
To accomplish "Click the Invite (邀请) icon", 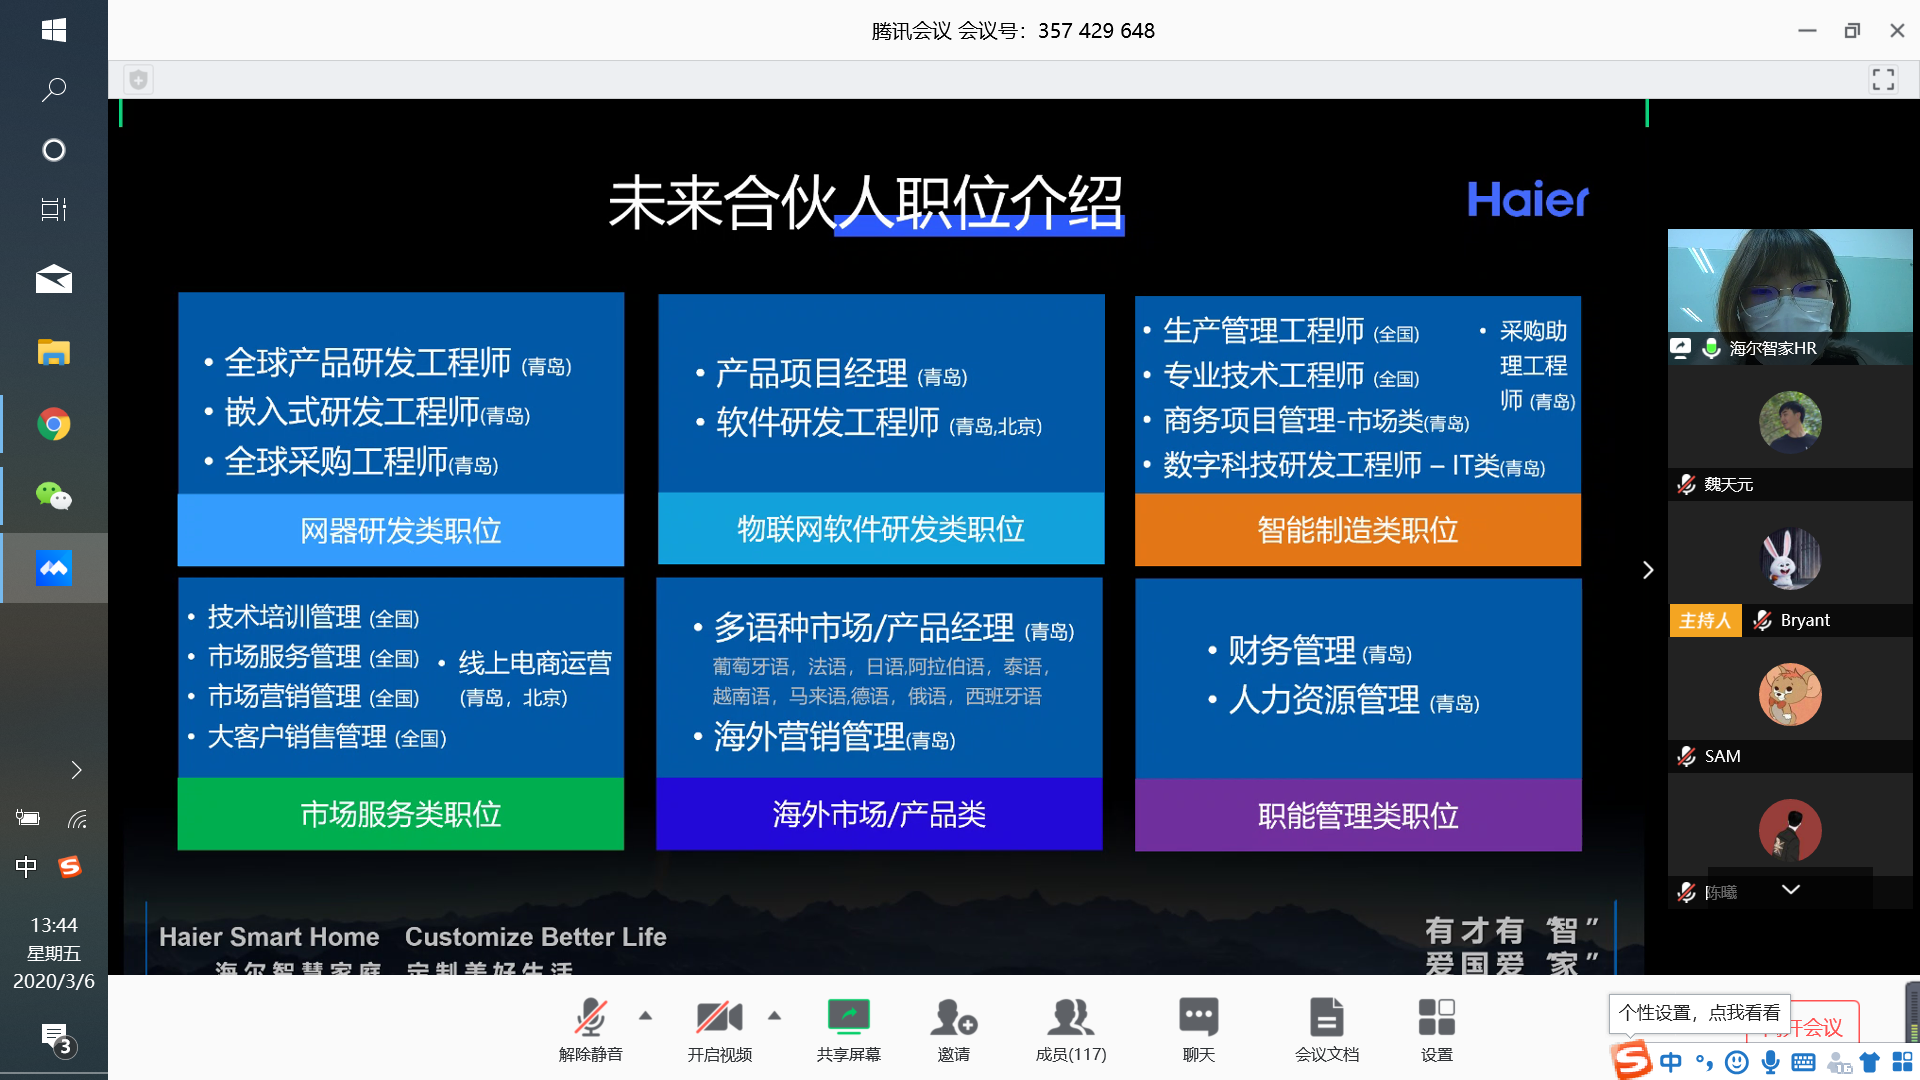I will [953, 1019].
